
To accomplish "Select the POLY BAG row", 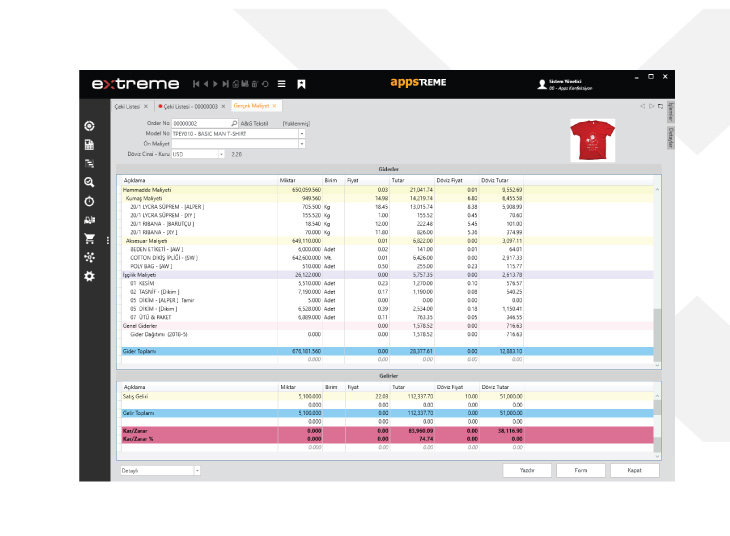I will click(387, 266).
